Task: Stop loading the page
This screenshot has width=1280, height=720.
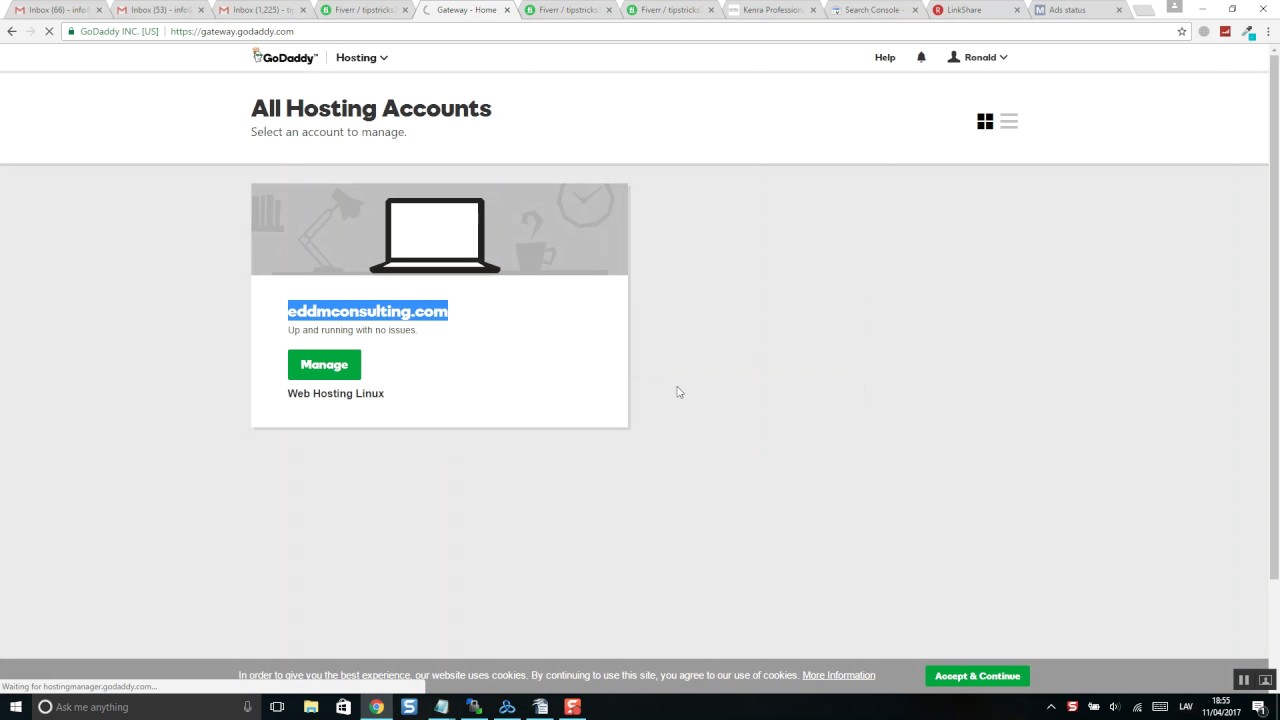Action: click(x=51, y=31)
